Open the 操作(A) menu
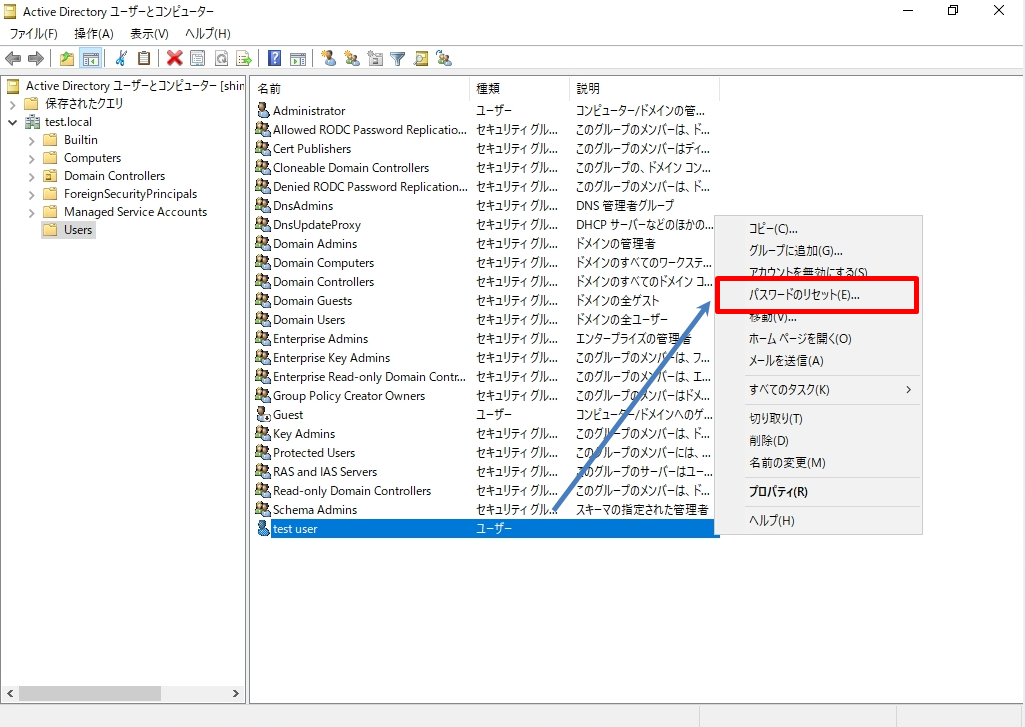Image resolution: width=1025 pixels, height=727 pixels. [x=93, y=34]
